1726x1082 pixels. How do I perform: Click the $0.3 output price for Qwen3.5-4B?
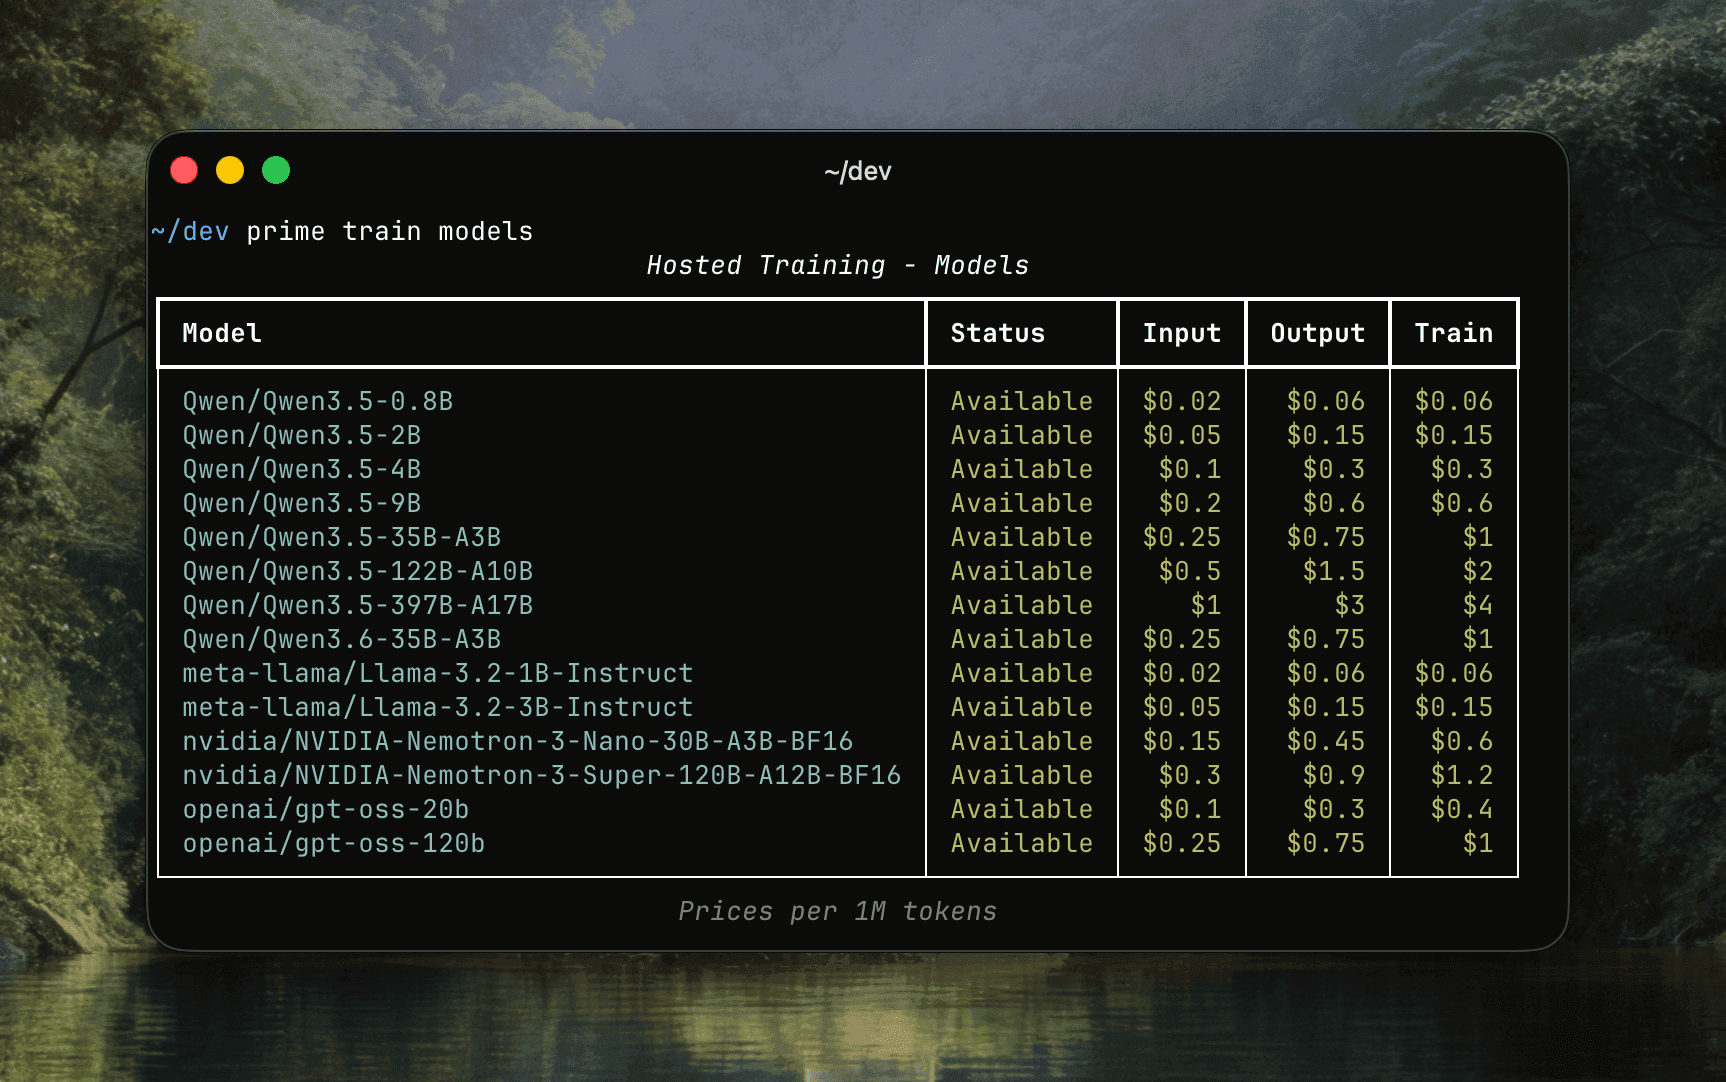tap(1334, 470)
